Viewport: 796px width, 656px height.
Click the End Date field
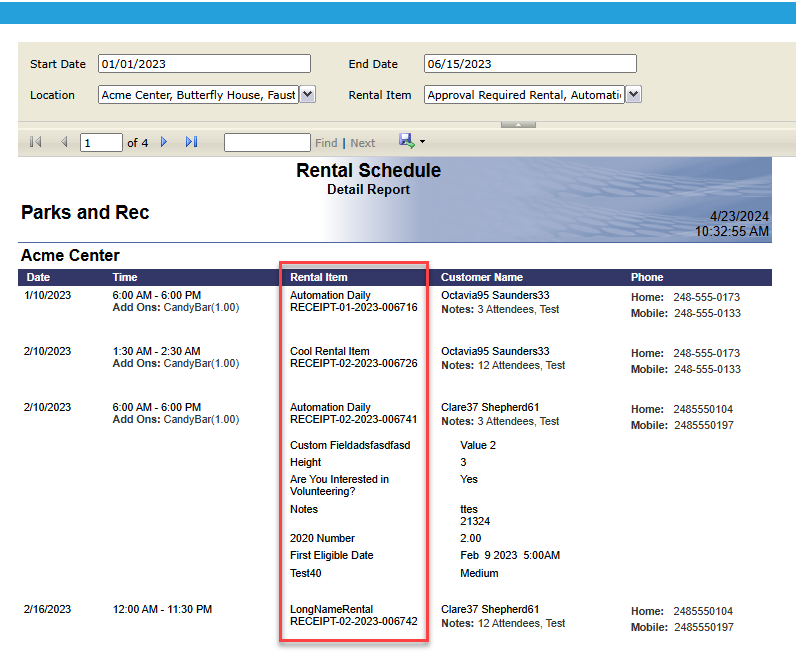(x=530, y=64)
